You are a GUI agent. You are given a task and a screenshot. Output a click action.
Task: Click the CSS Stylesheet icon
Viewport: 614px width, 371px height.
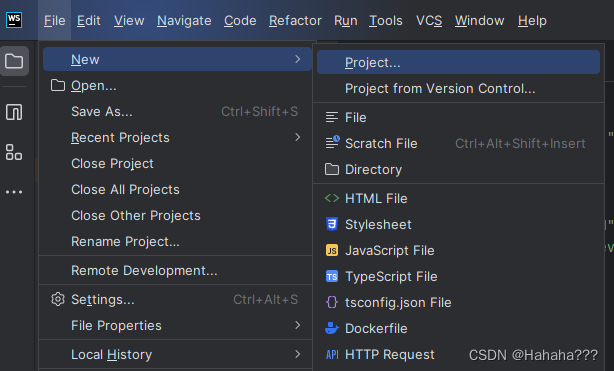(332, 224)
